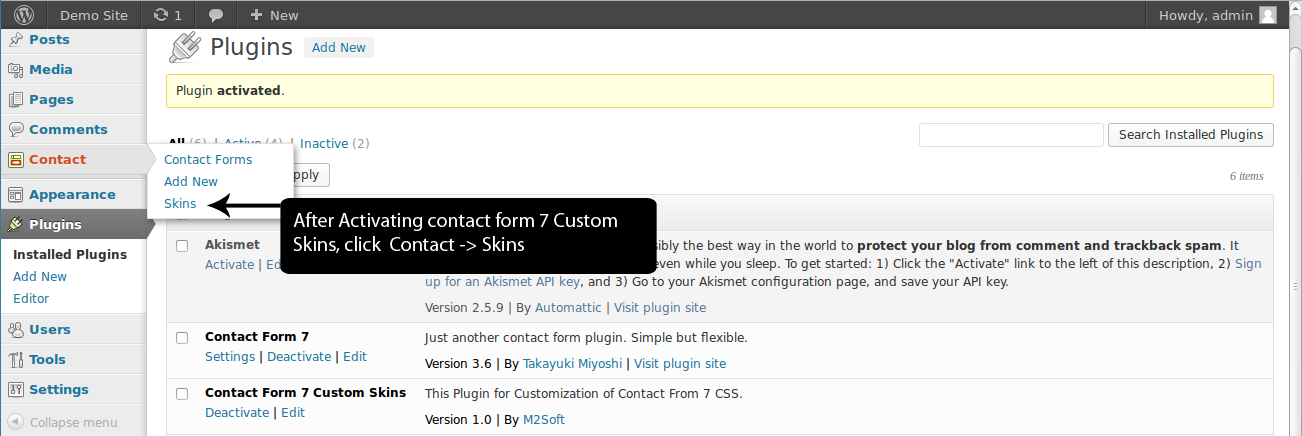Open the comments bubble icon in admin bar
The image size is (1302, 436).
216,15
